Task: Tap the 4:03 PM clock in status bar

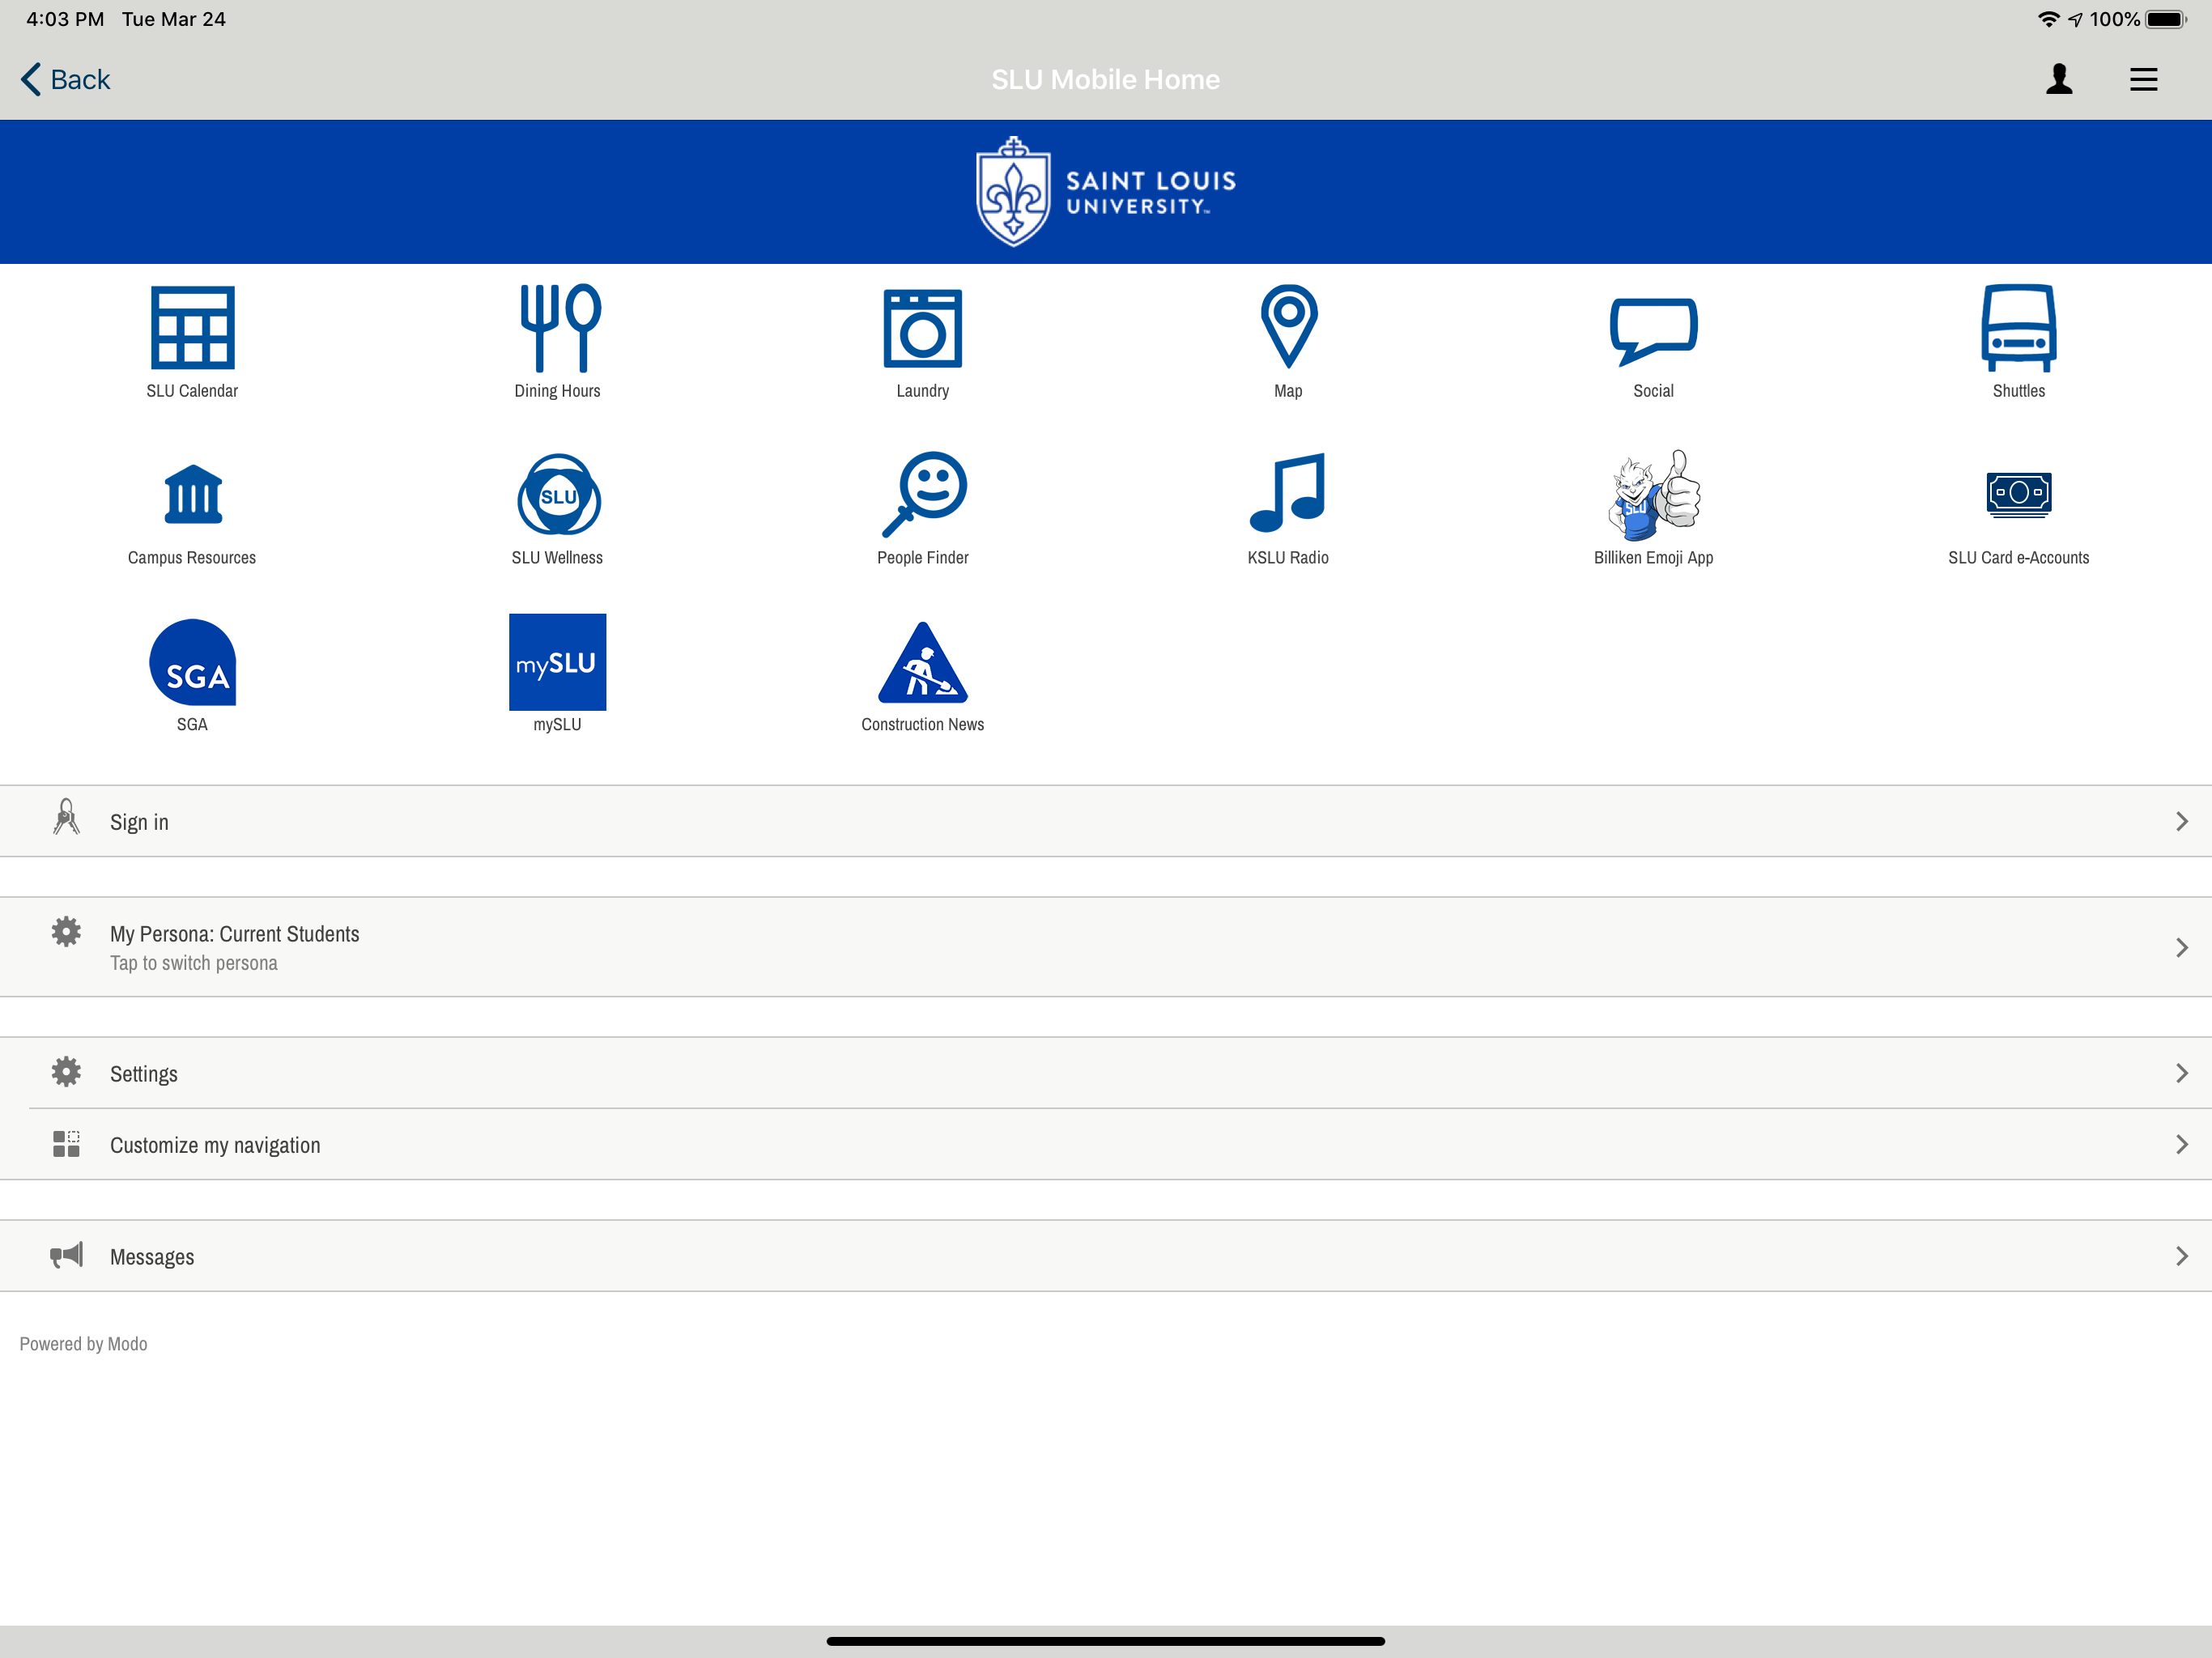Action: point(65,19)
